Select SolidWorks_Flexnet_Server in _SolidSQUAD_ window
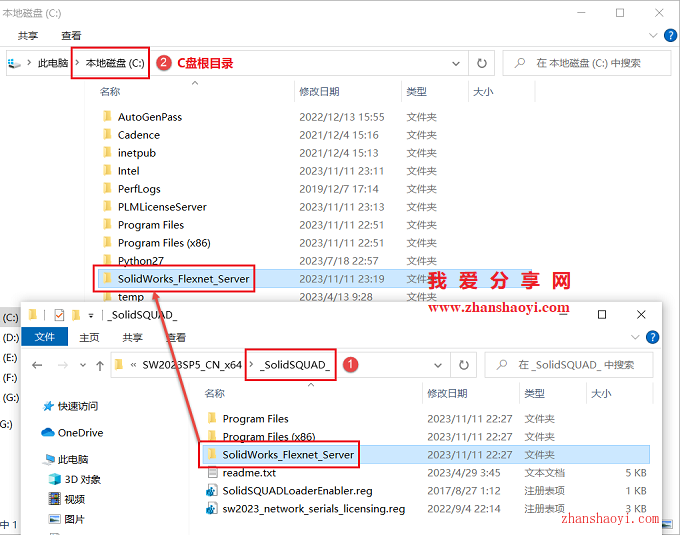Viewport: 680px width, 535px height. point(288,455)
